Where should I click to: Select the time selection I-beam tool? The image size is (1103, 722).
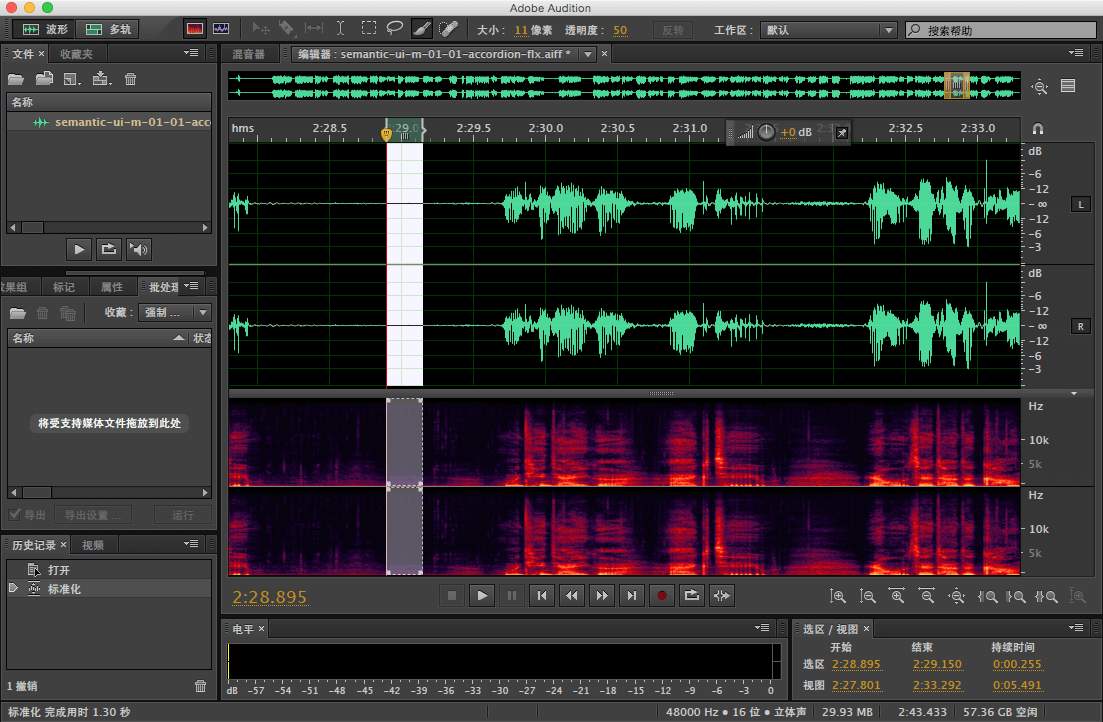[x=340, y=28]
